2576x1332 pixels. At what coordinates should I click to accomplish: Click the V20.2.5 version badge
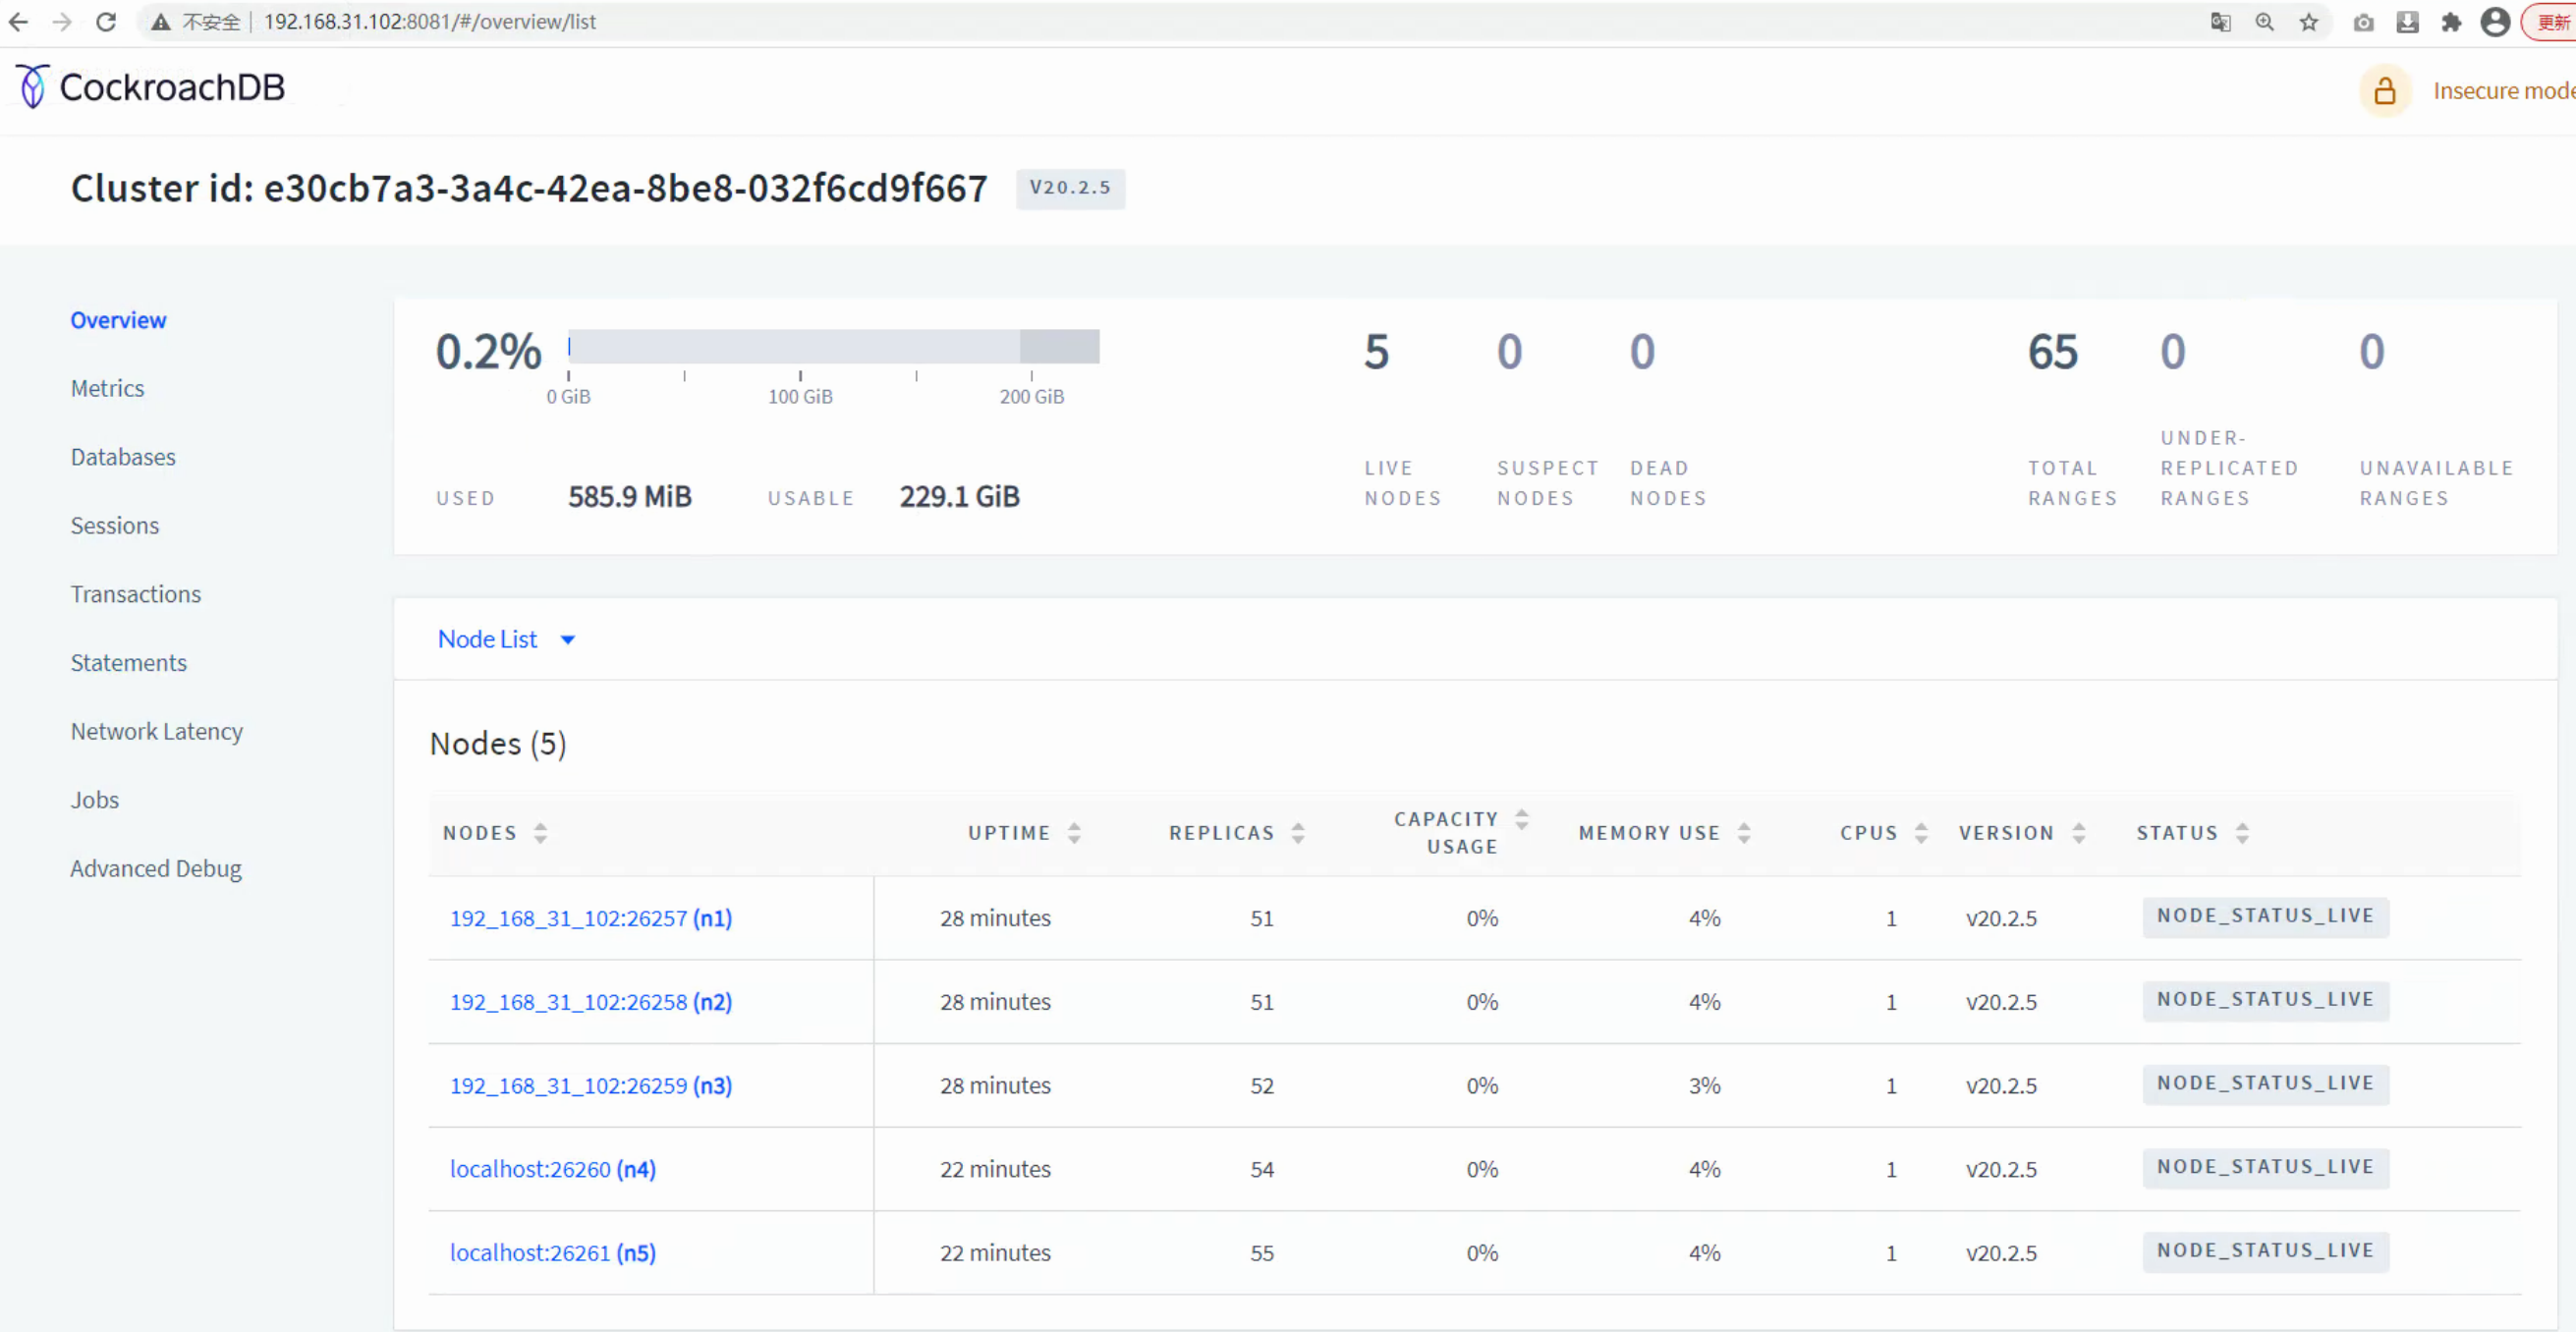point(1070,188)
